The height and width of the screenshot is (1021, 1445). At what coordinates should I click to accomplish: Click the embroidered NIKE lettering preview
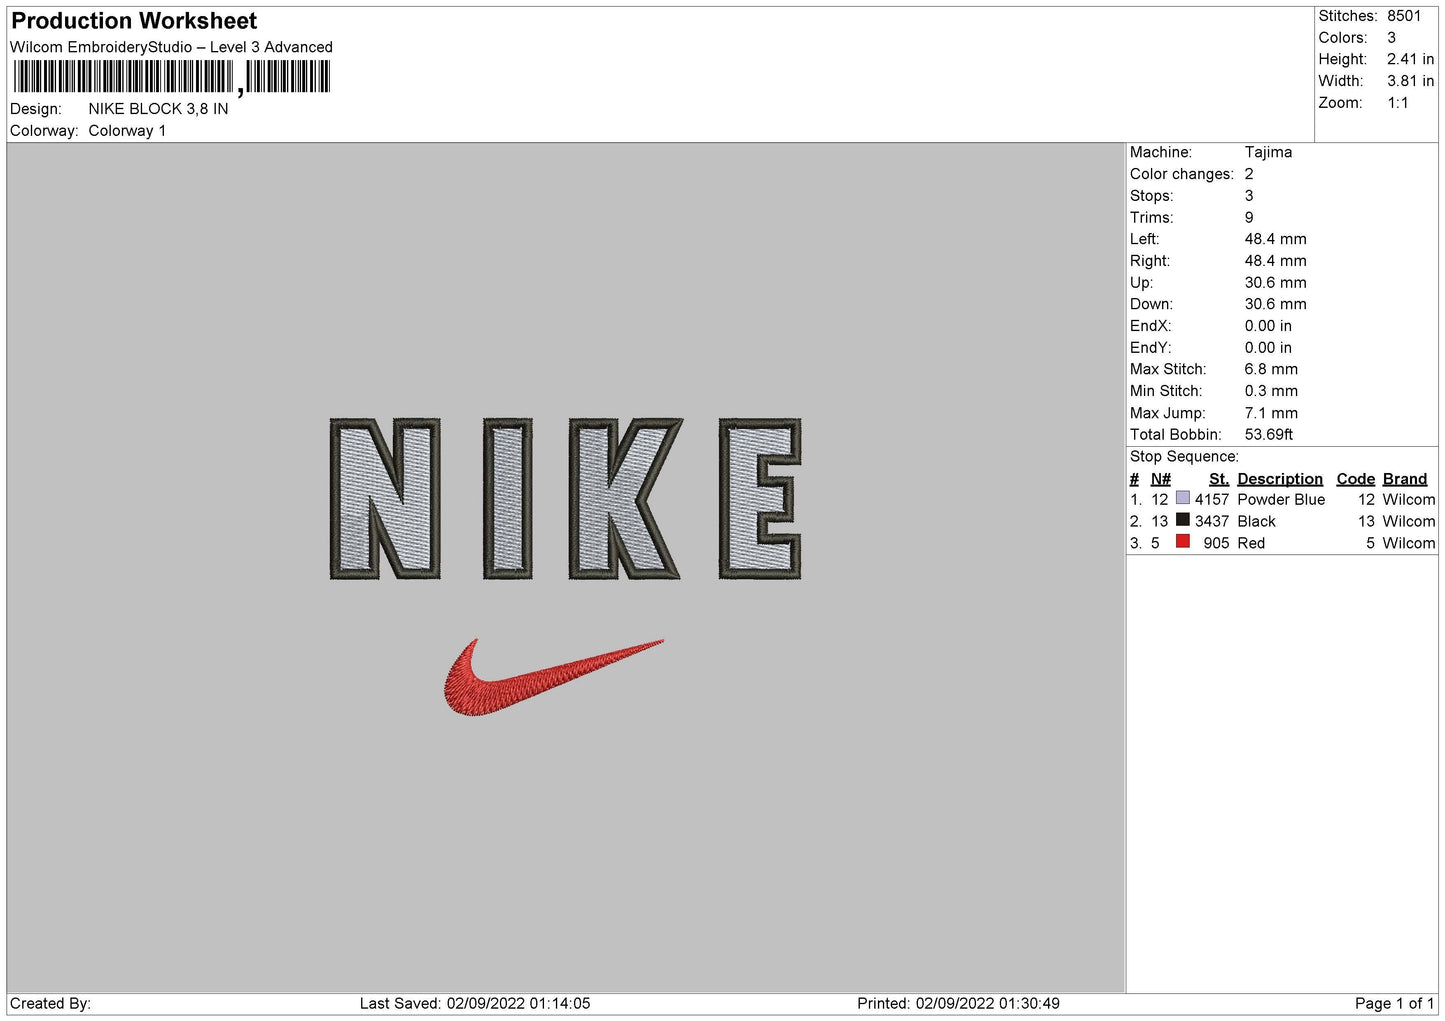566,499
